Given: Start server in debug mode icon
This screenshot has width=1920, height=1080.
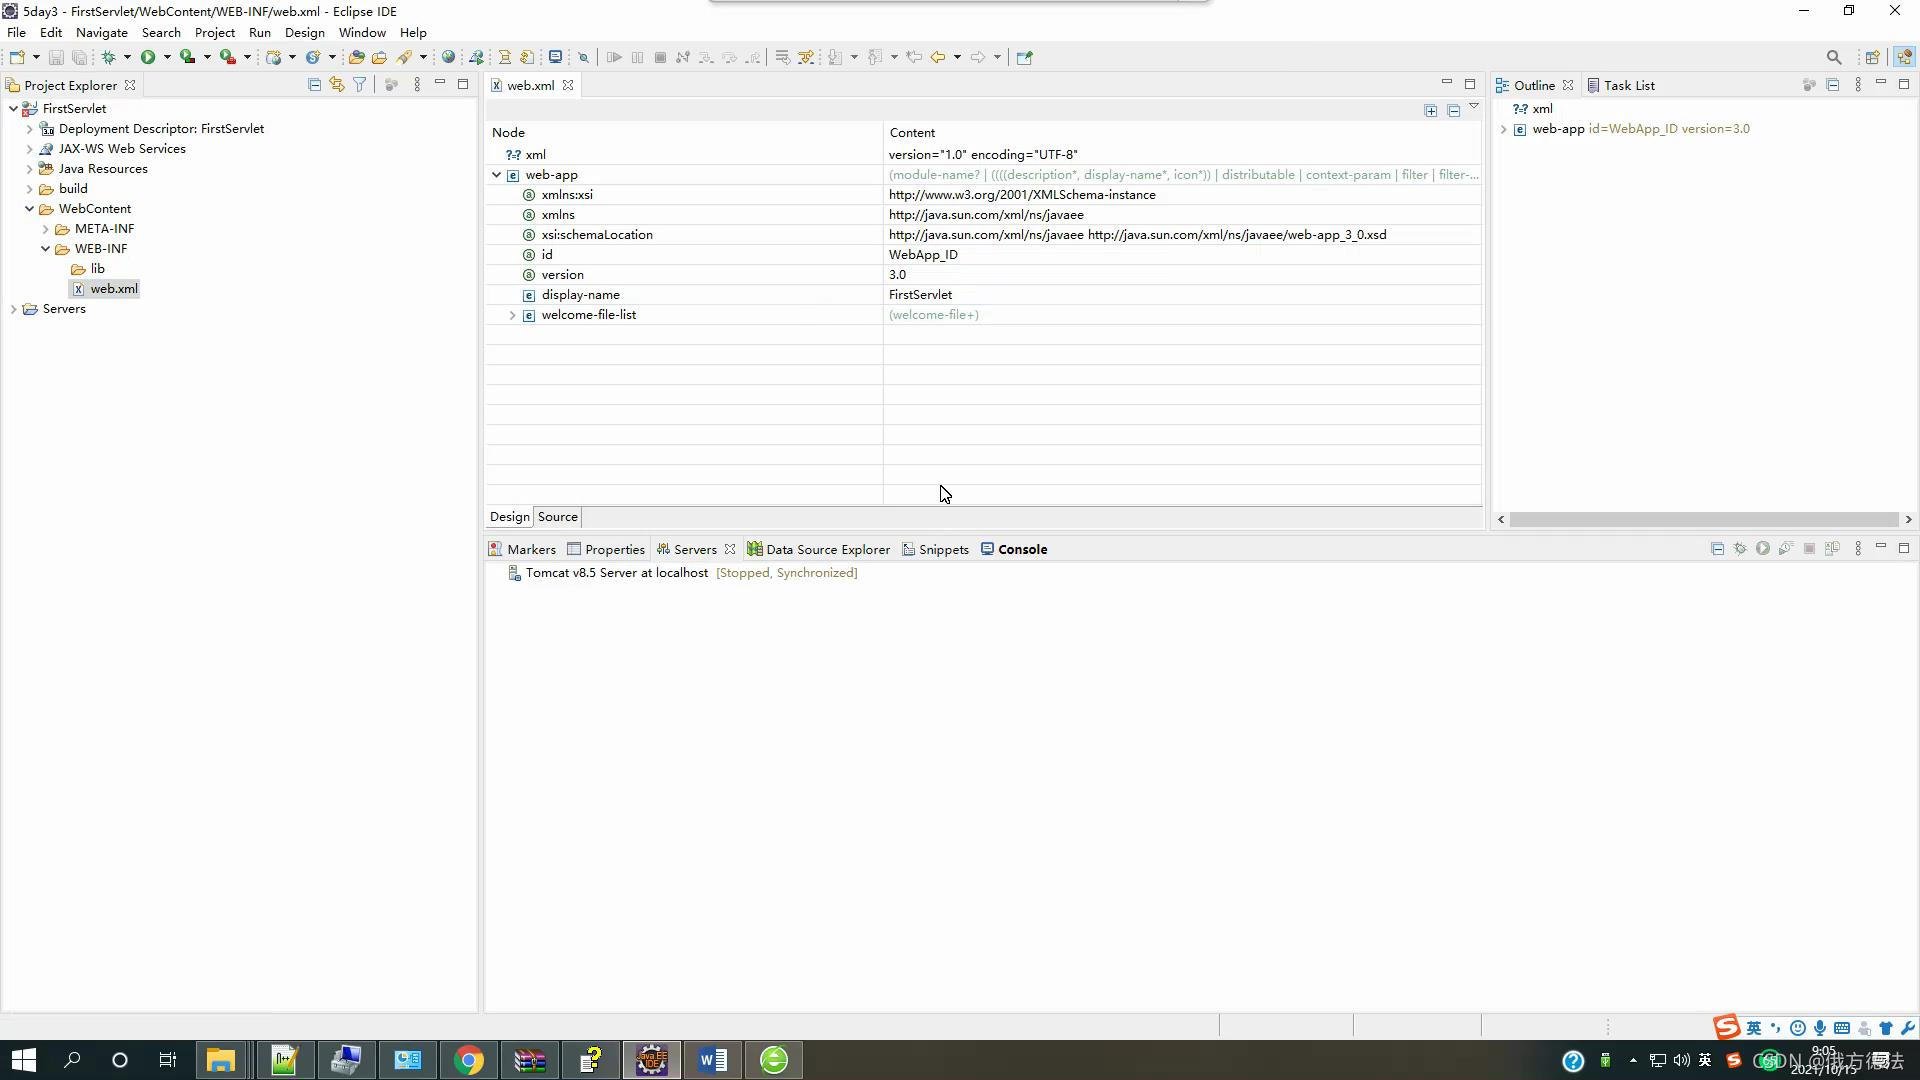Looking at the screenshot, I should point(1740,548).
